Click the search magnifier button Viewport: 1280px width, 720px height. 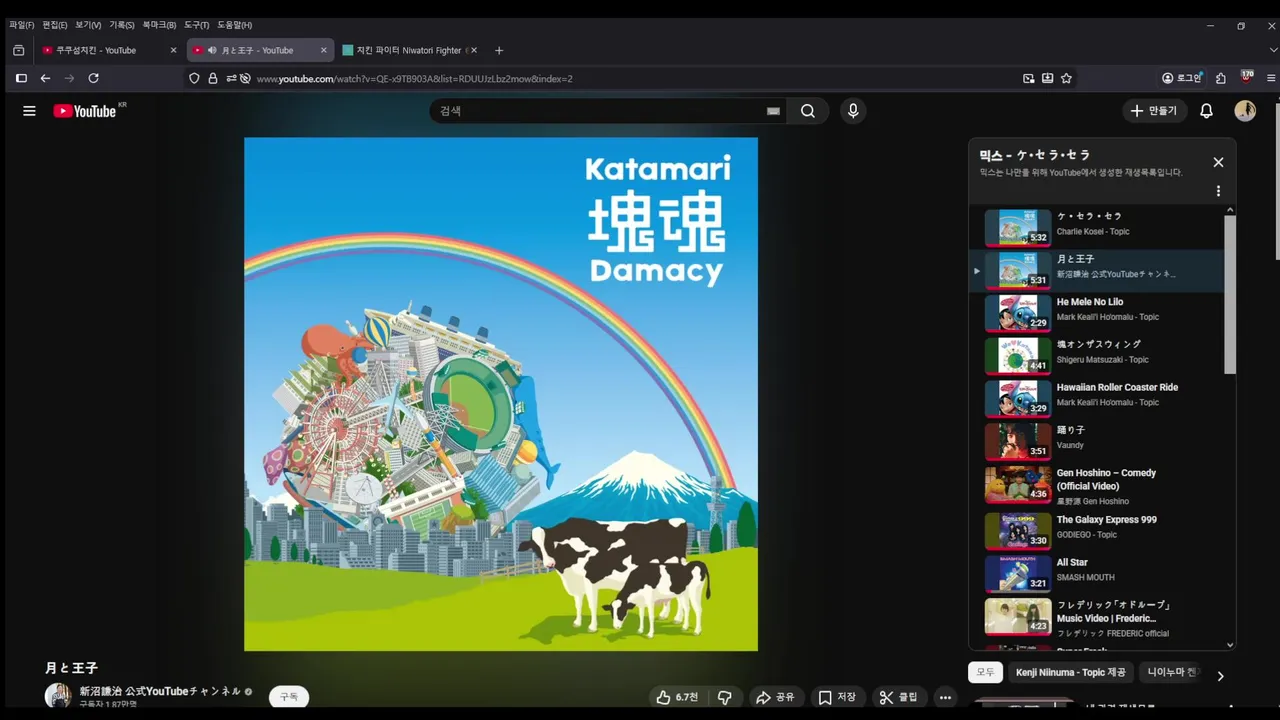coord(808,111)
